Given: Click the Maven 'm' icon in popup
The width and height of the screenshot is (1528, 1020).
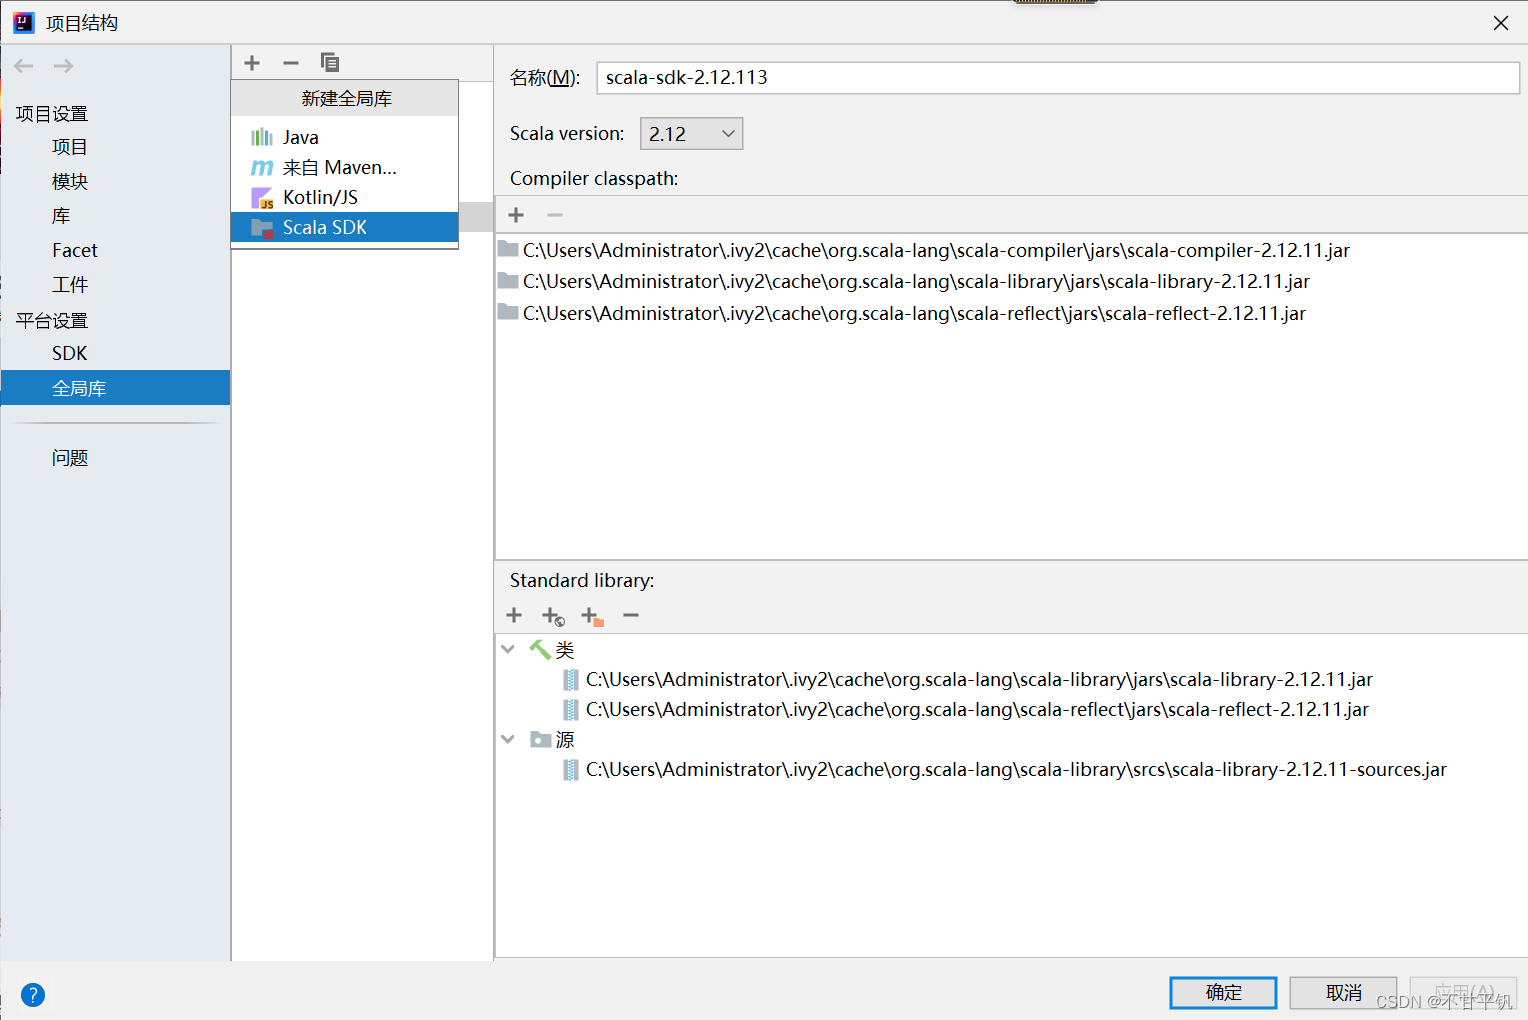Looking at the screenshot, I should pos(262,167).
